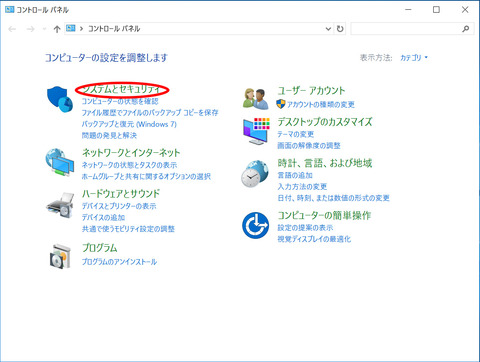Viewport: 480px width, 362px height.
Task: Click the Clock, Language, Region globe-clock icon
Action: coord(255,174)
